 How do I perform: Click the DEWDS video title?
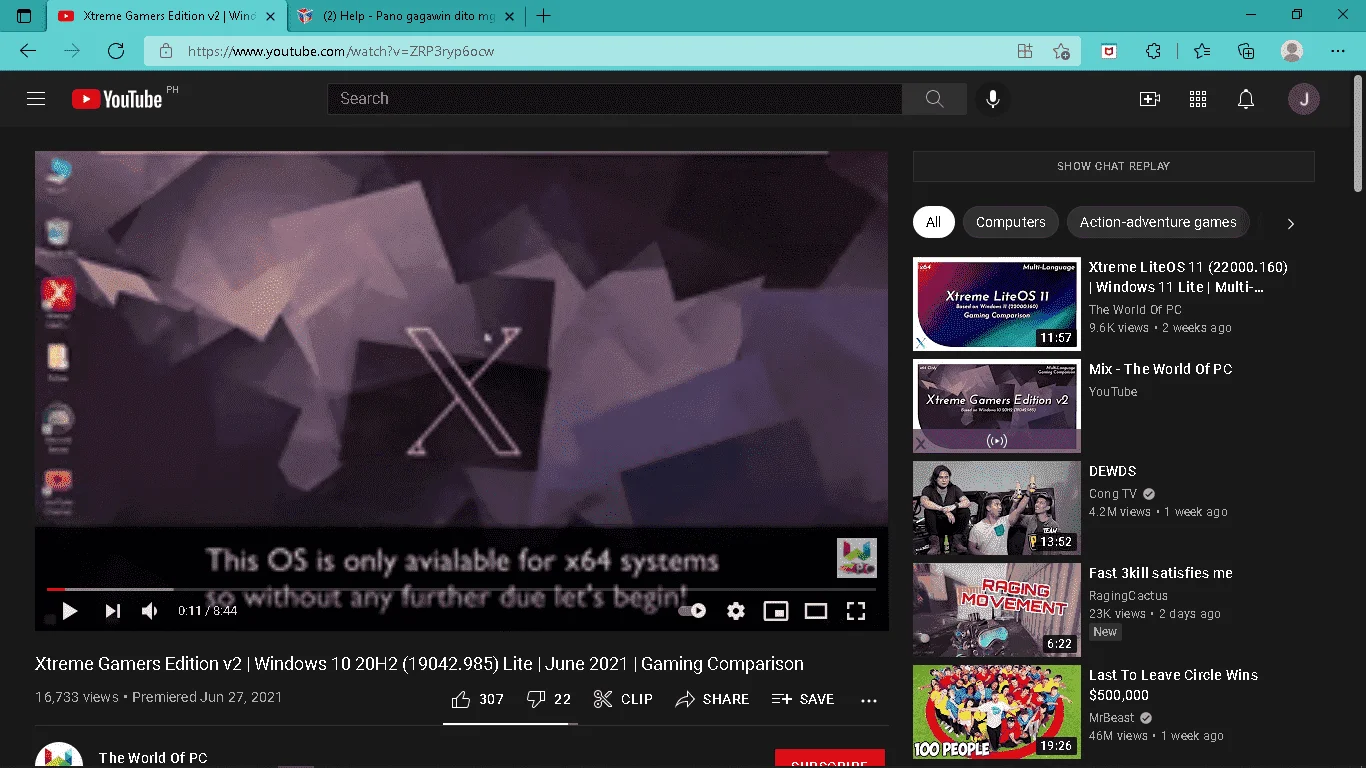point(1113,471)
